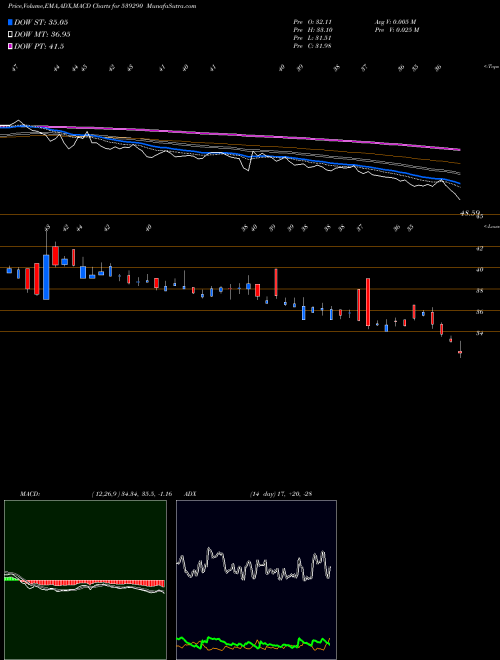Open the green MACD chart panel
This screenshot has height=660, width=500.
(85, 580)
